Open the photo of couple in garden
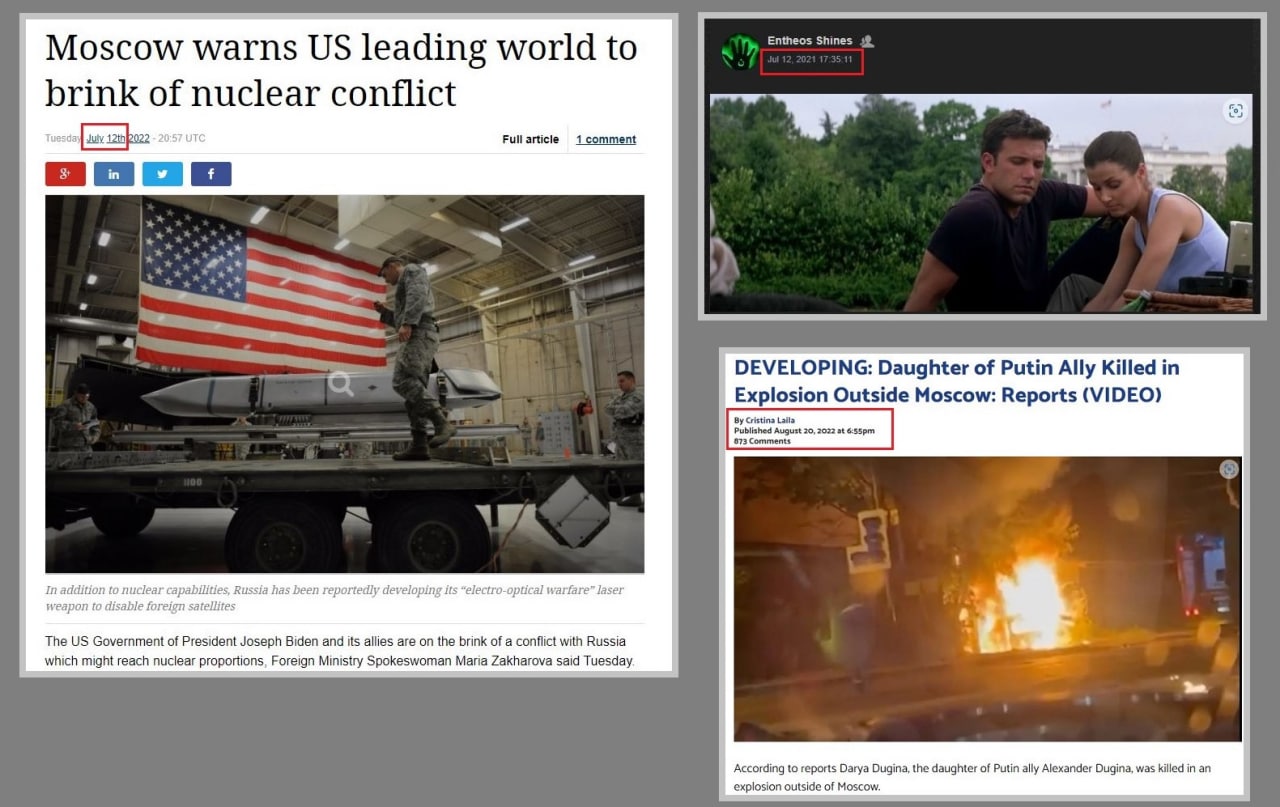This screenshot has width=1280, height=807. coord(981,203)
